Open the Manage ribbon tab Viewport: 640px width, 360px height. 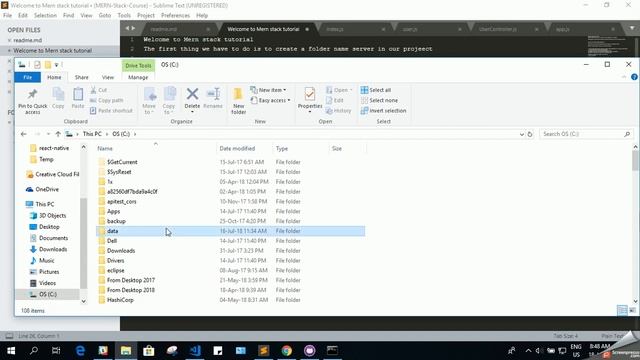point(138,77)
